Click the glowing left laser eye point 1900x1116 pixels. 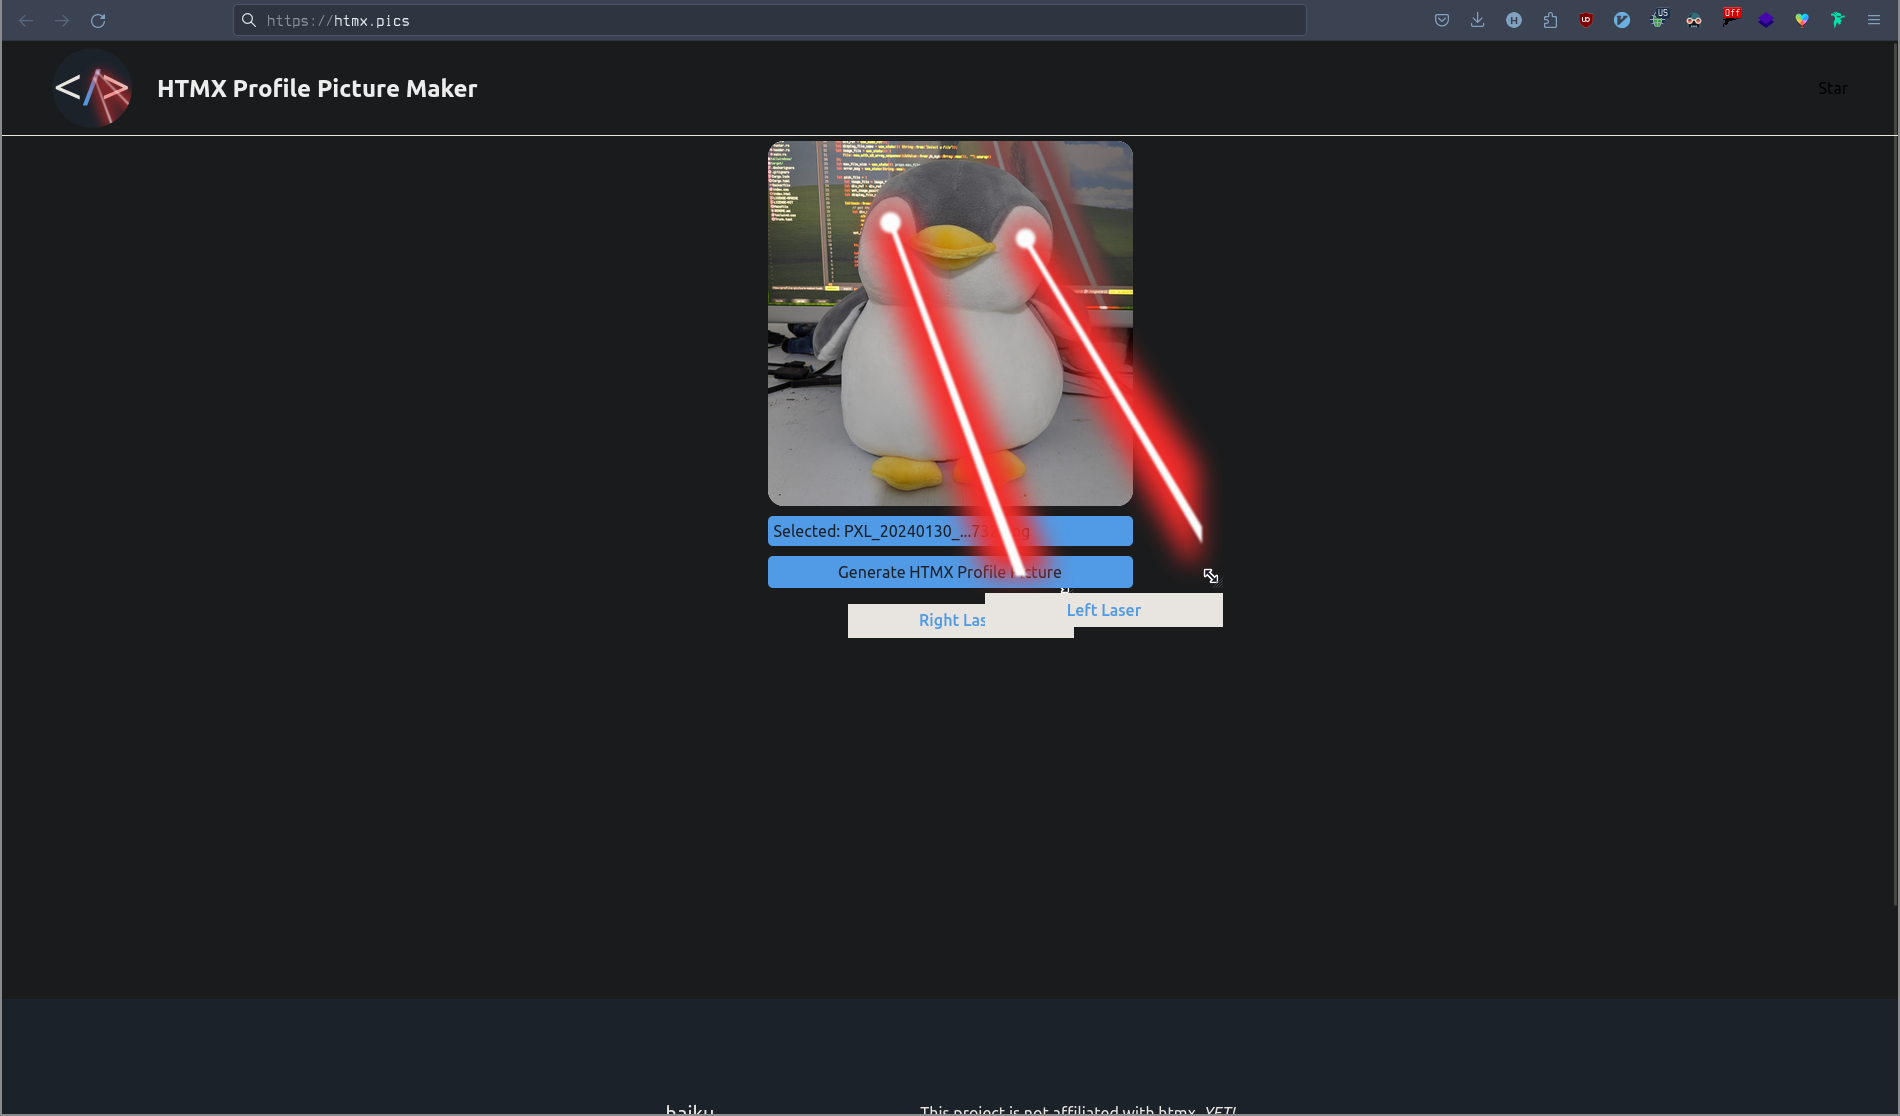coord(891,223)
